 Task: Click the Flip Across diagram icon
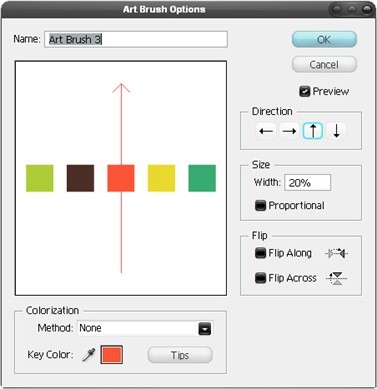pos(337,278)
